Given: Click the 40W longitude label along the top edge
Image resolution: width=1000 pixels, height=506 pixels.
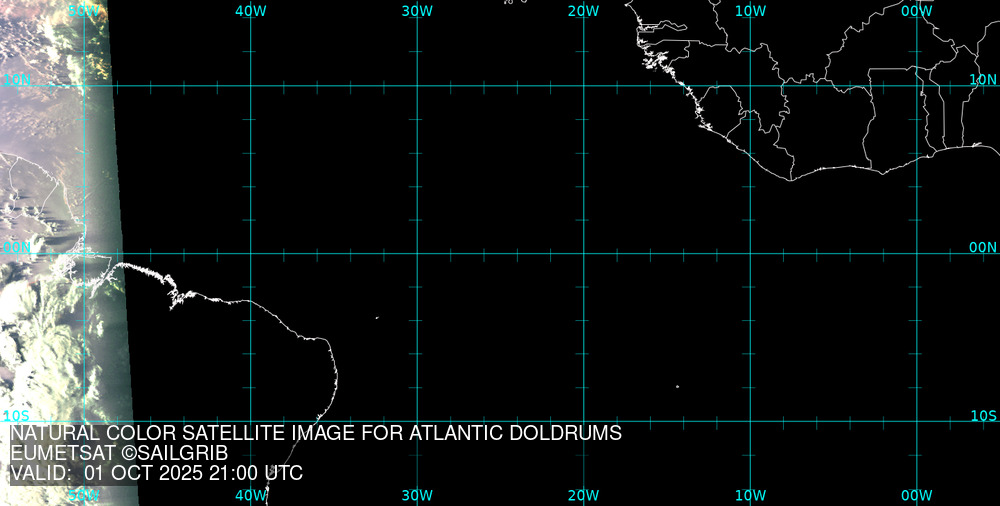Looking at the screenshot, I should coord(250,11).
